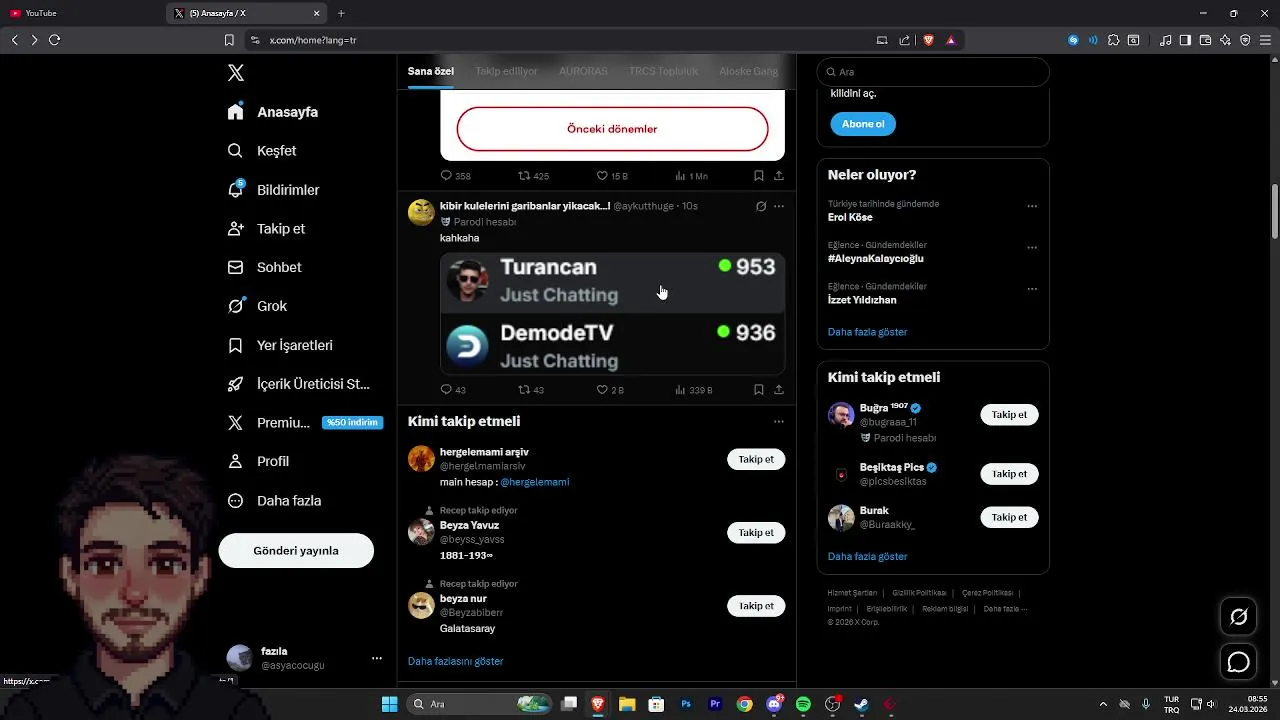
Task: Click browser reload button
Action: pos(55,40)
